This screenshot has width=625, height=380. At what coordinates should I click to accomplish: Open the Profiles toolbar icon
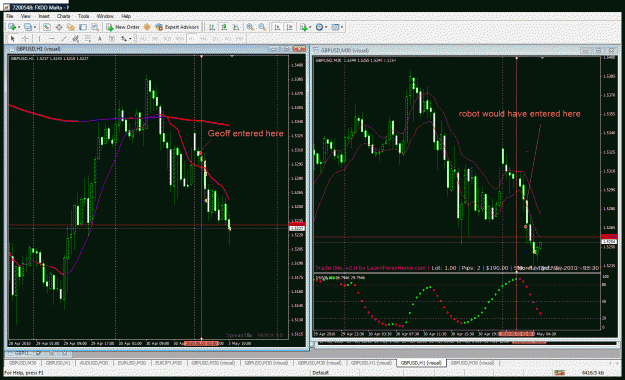[x=28, y=27]
